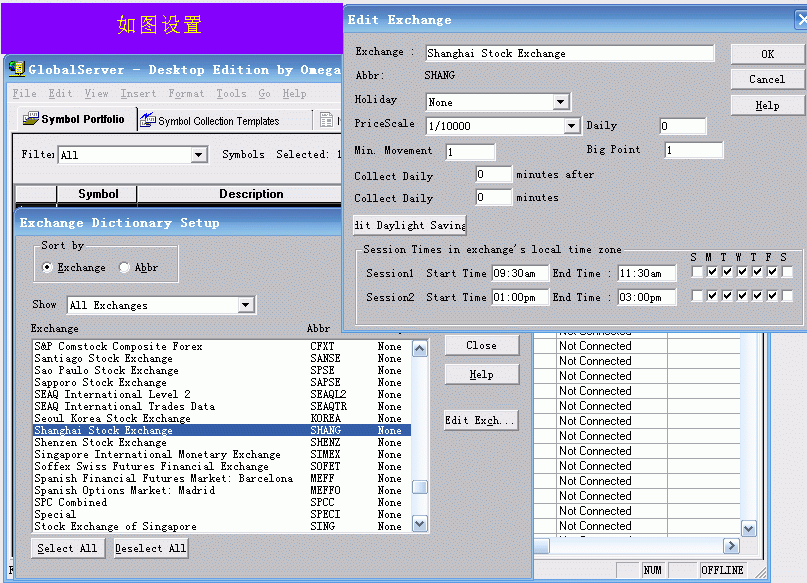This screenshot has width=807, height=583.
Task: Click Help in Exchange Dictionary Setup
Action: pyautogui.click(x=482, y=375)
